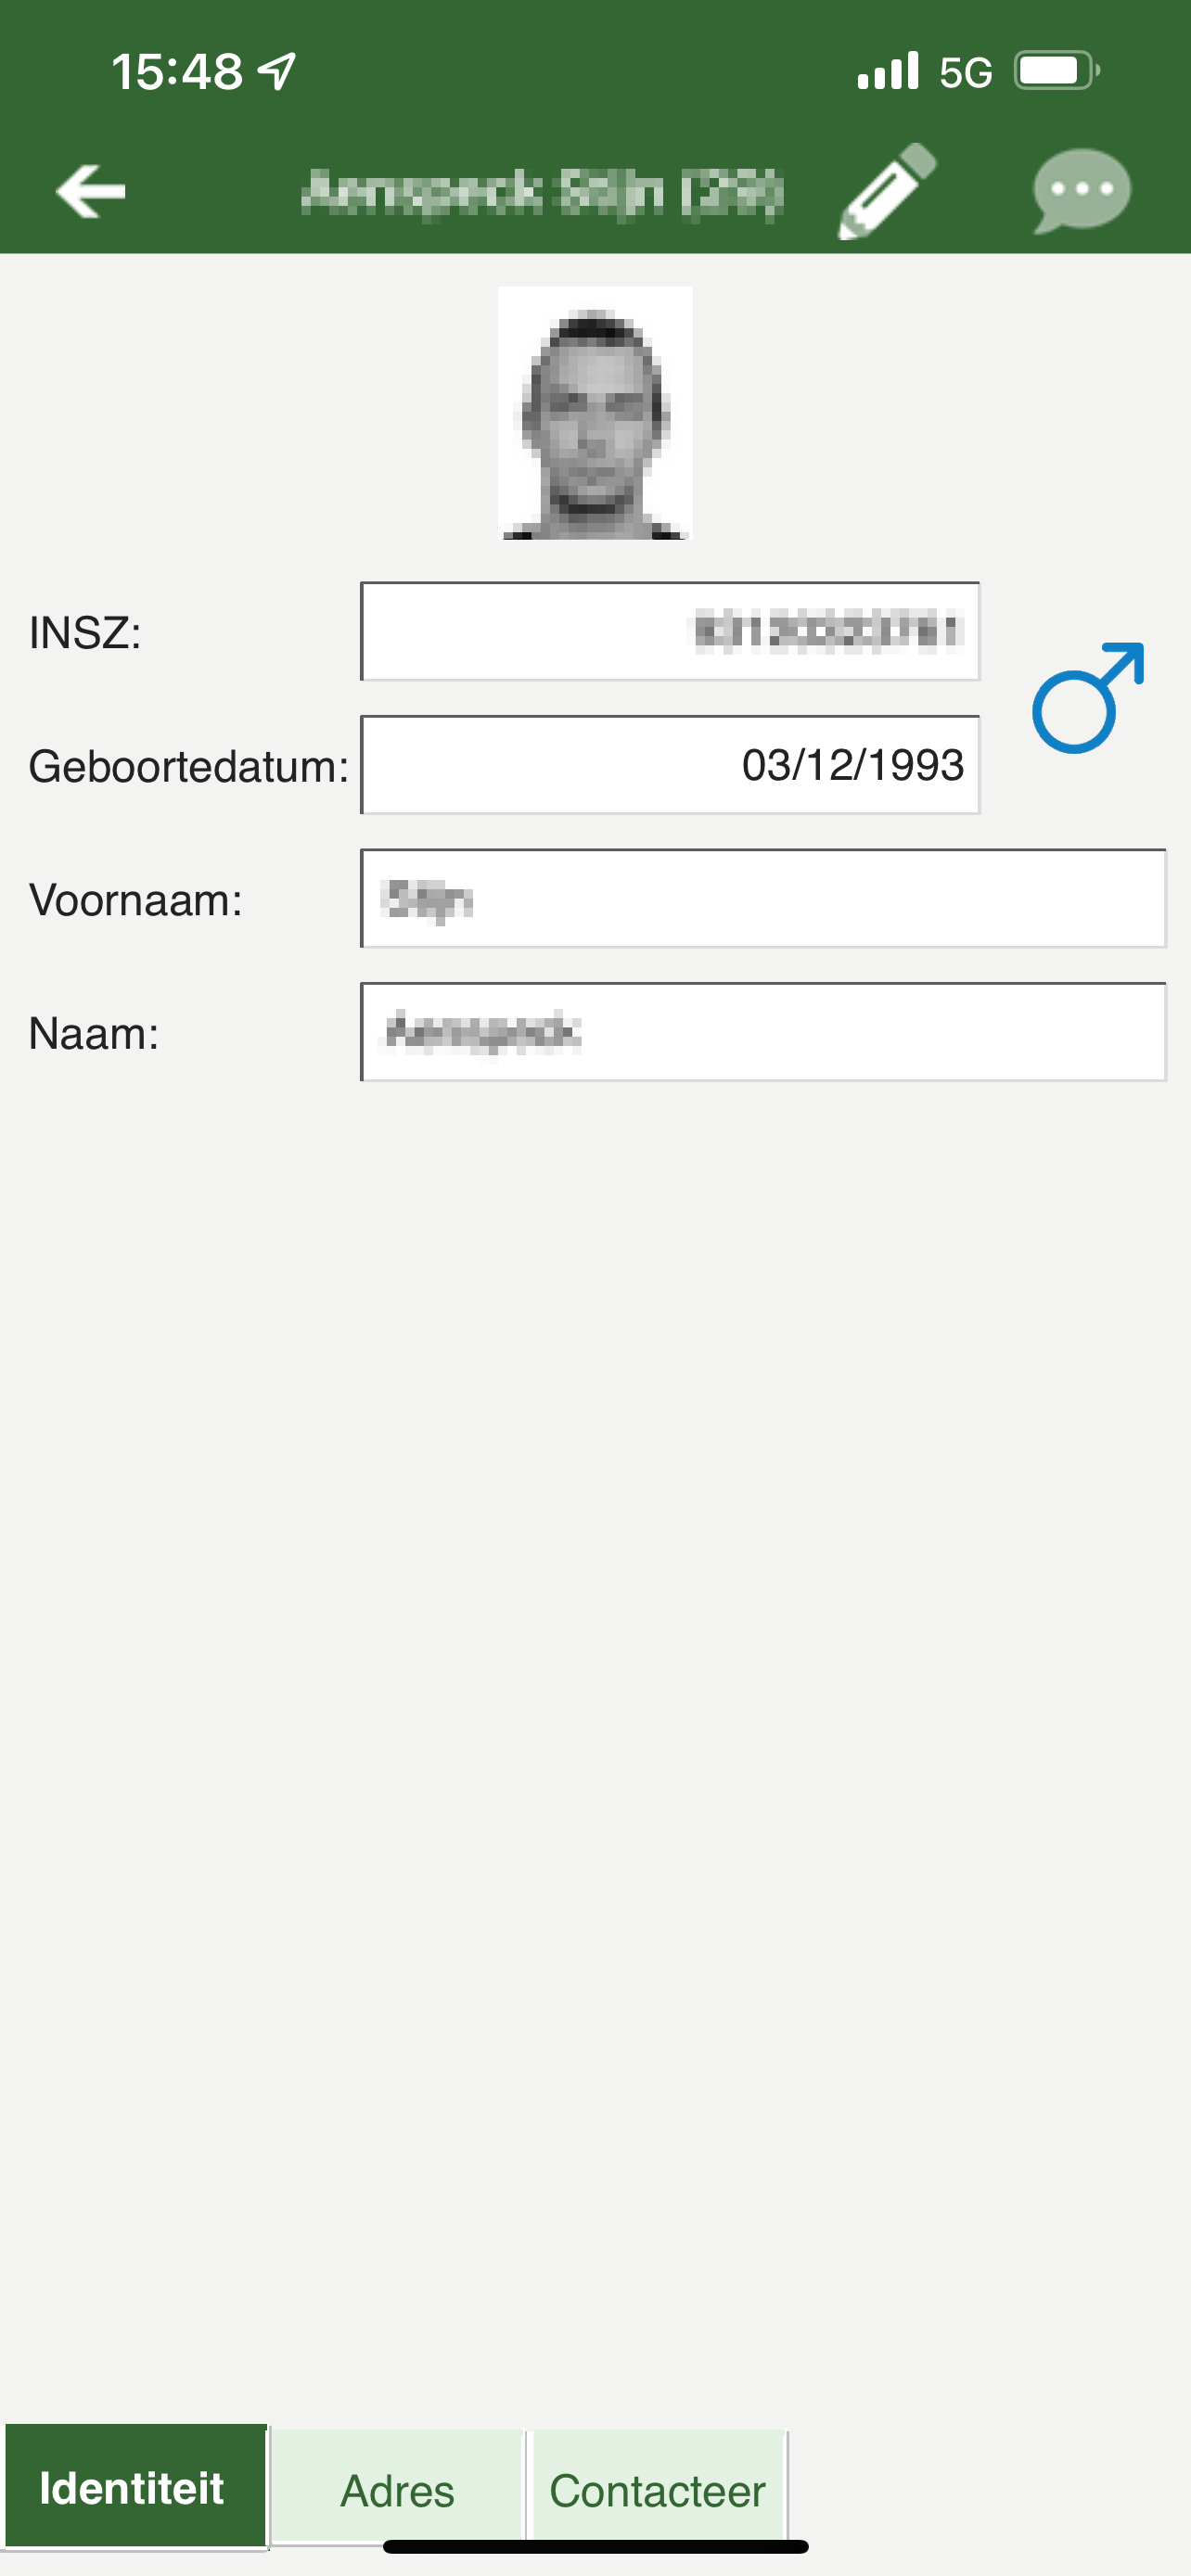Viewport: 1191px width, 2576px height.
Task: Tap the Geboortedatum label
Action: pos(188,766)
